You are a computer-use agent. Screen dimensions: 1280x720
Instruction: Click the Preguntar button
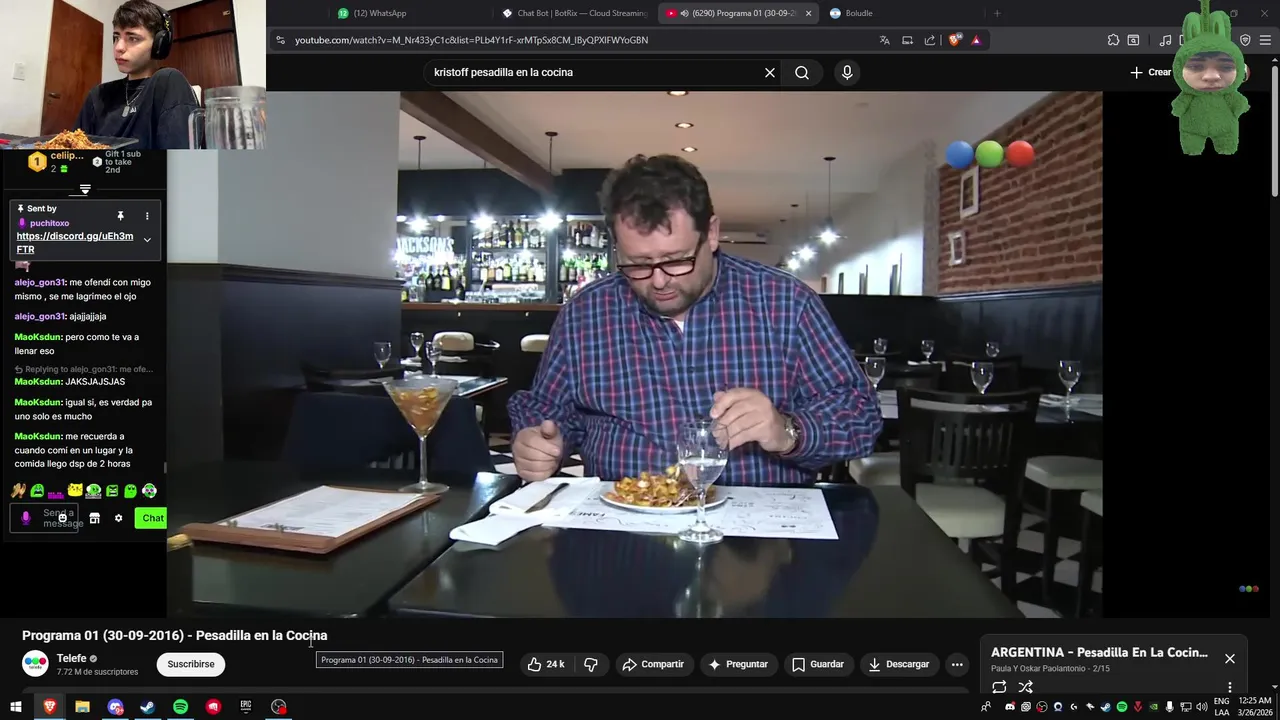tap(738, 664)
